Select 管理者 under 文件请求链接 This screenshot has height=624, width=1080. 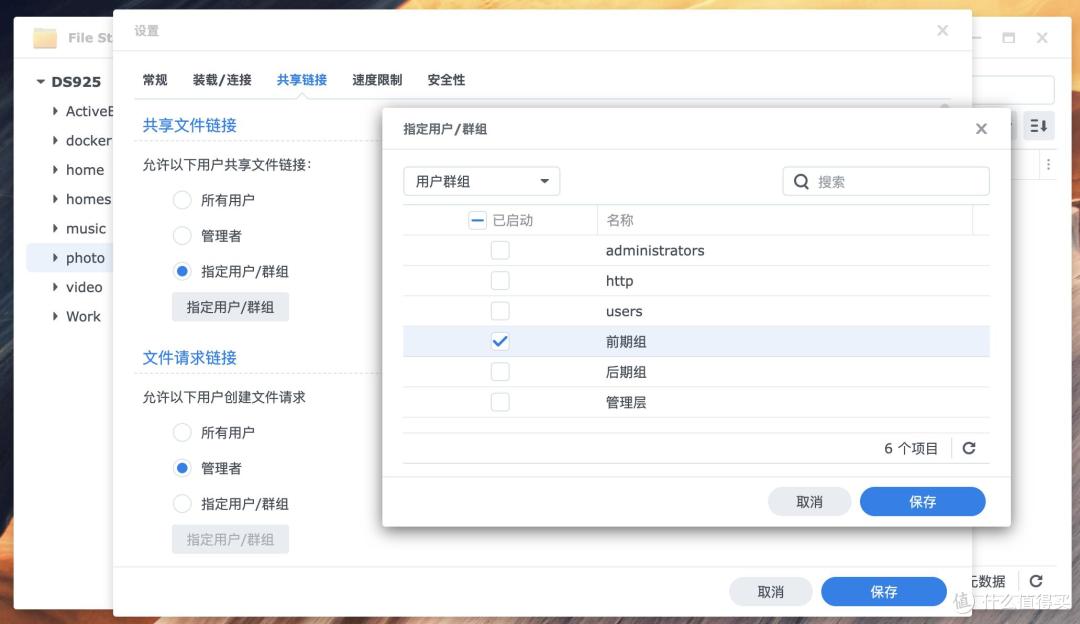(182, 468)
